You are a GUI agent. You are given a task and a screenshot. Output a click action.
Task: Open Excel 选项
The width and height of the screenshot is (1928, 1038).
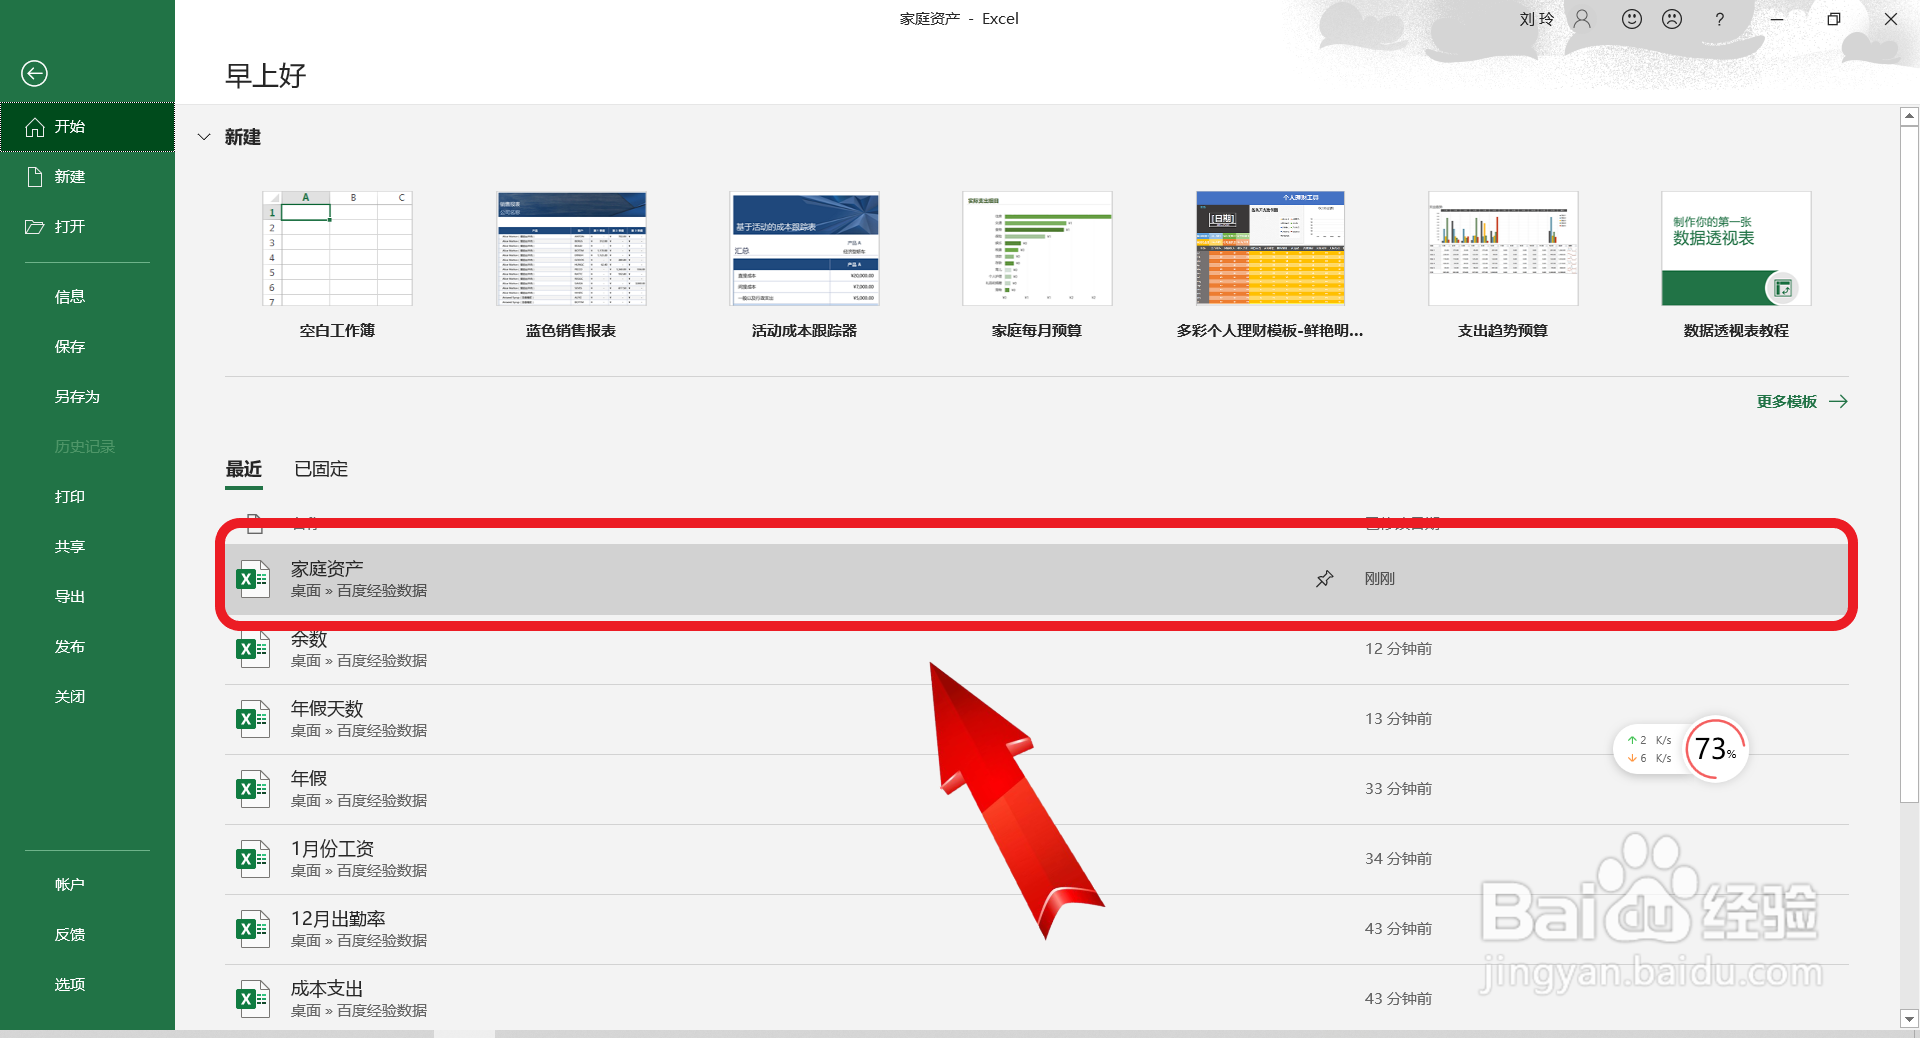[x=87, y=985]
